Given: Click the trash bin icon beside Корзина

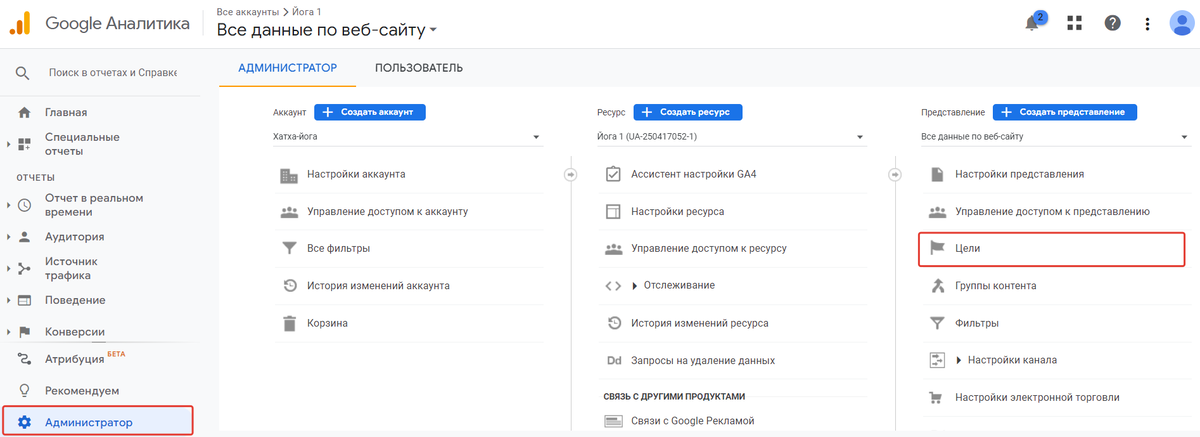Looking at the screenshot, I should [x=289, y=323].
